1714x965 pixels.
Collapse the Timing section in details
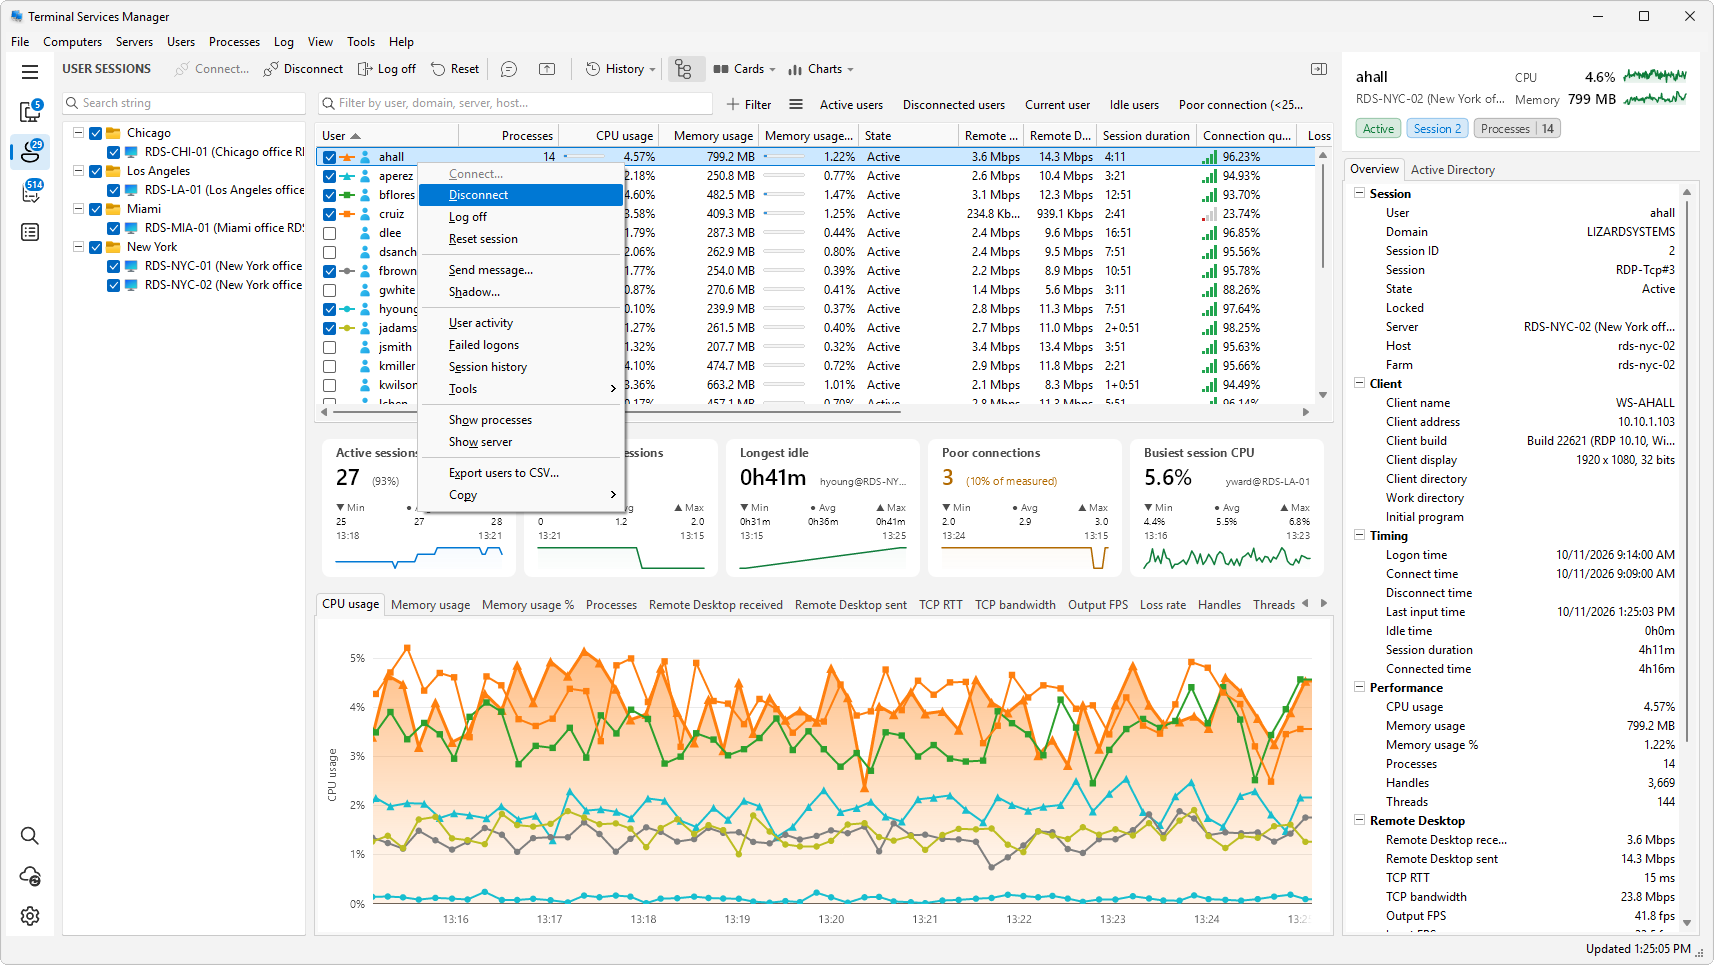[1360, 536]
